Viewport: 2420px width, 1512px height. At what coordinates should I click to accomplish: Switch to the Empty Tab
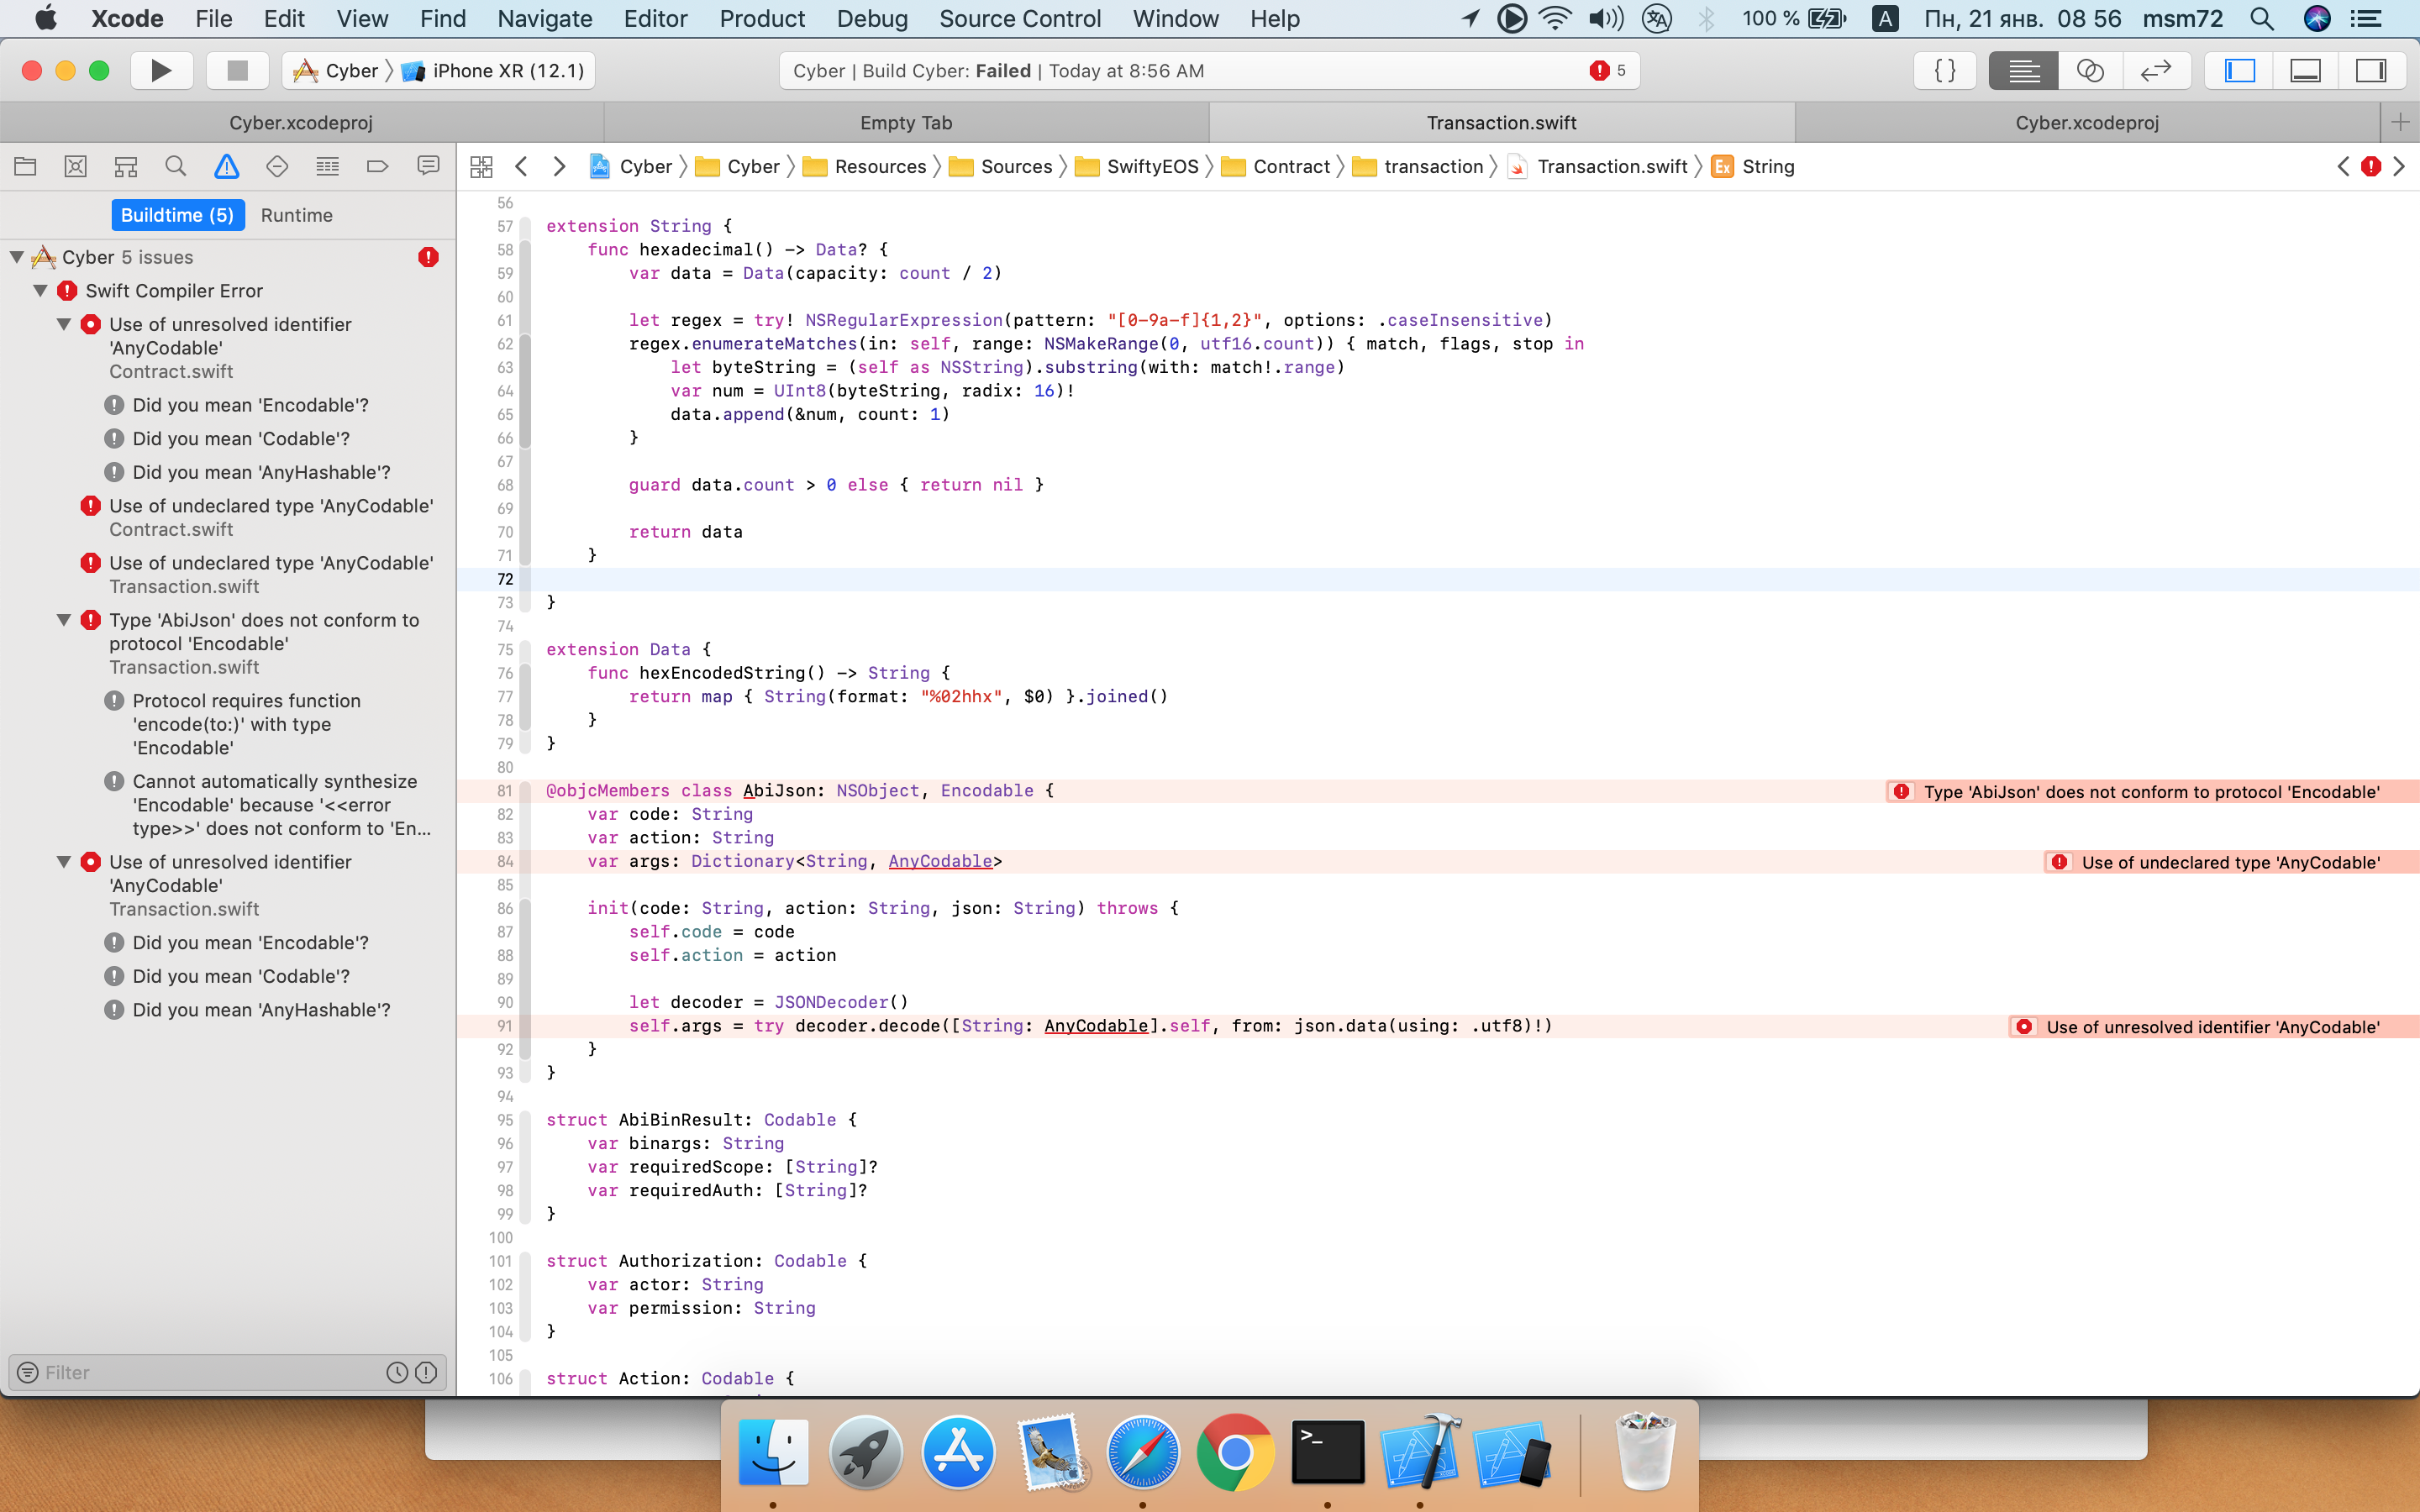[906, 123]
